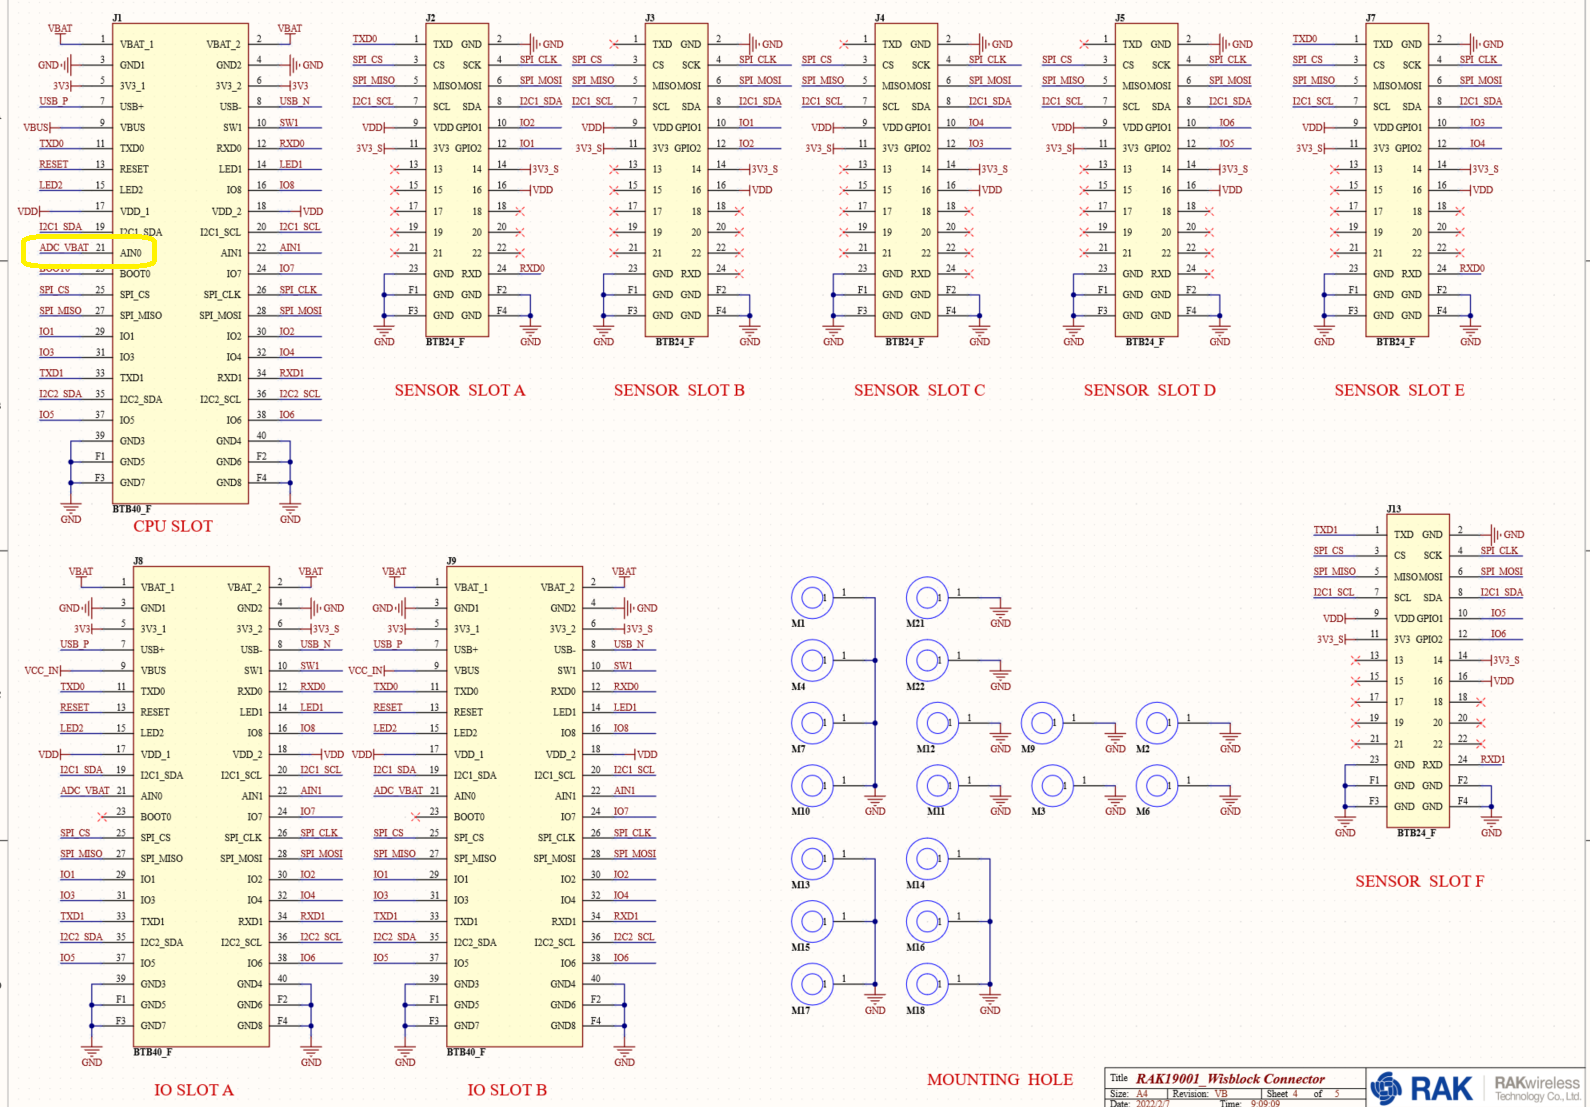1590x1107 pixels.
Task: Select the CPU SLOT label
Action: click(x=173, y=526)
